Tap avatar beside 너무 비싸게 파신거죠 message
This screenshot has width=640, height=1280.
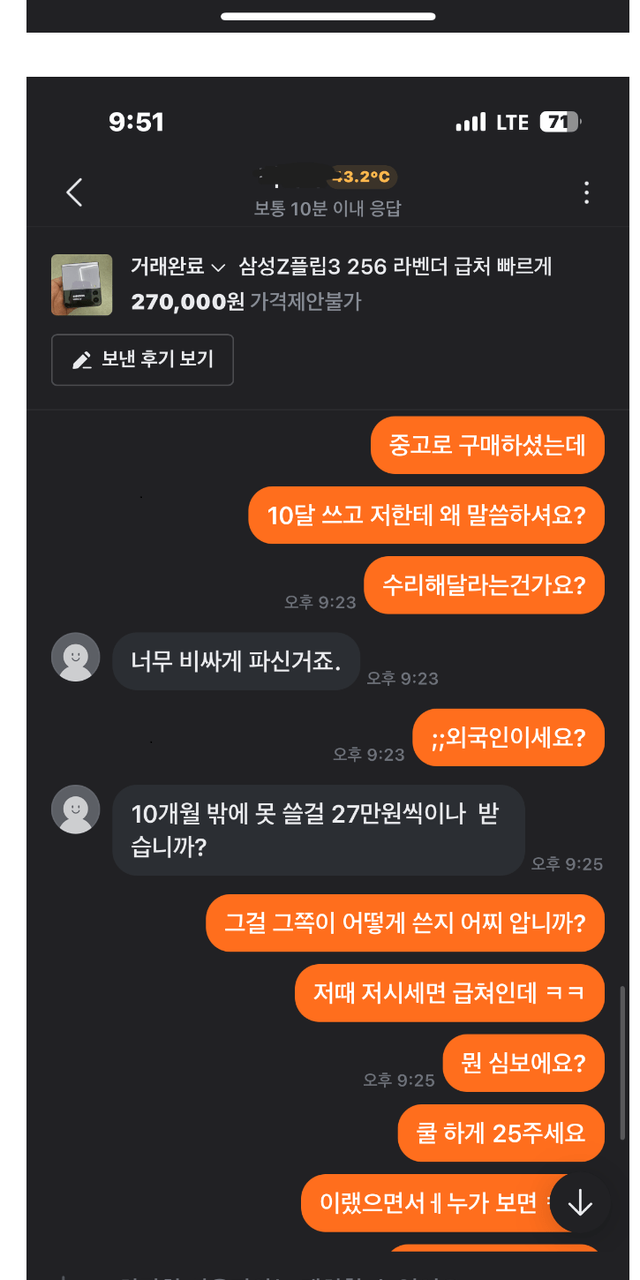click(76, 657)
